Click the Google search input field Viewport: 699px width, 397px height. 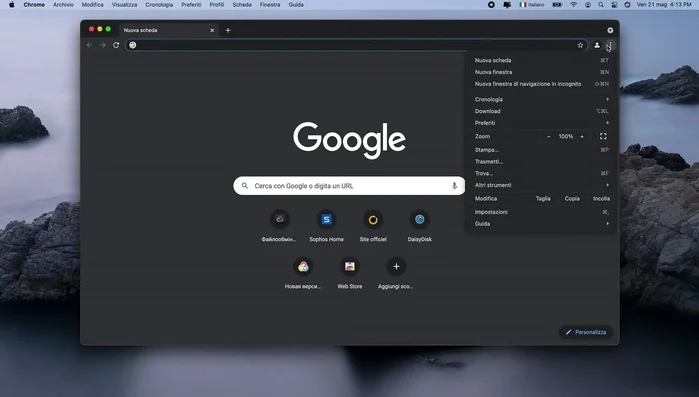(349, 186)
